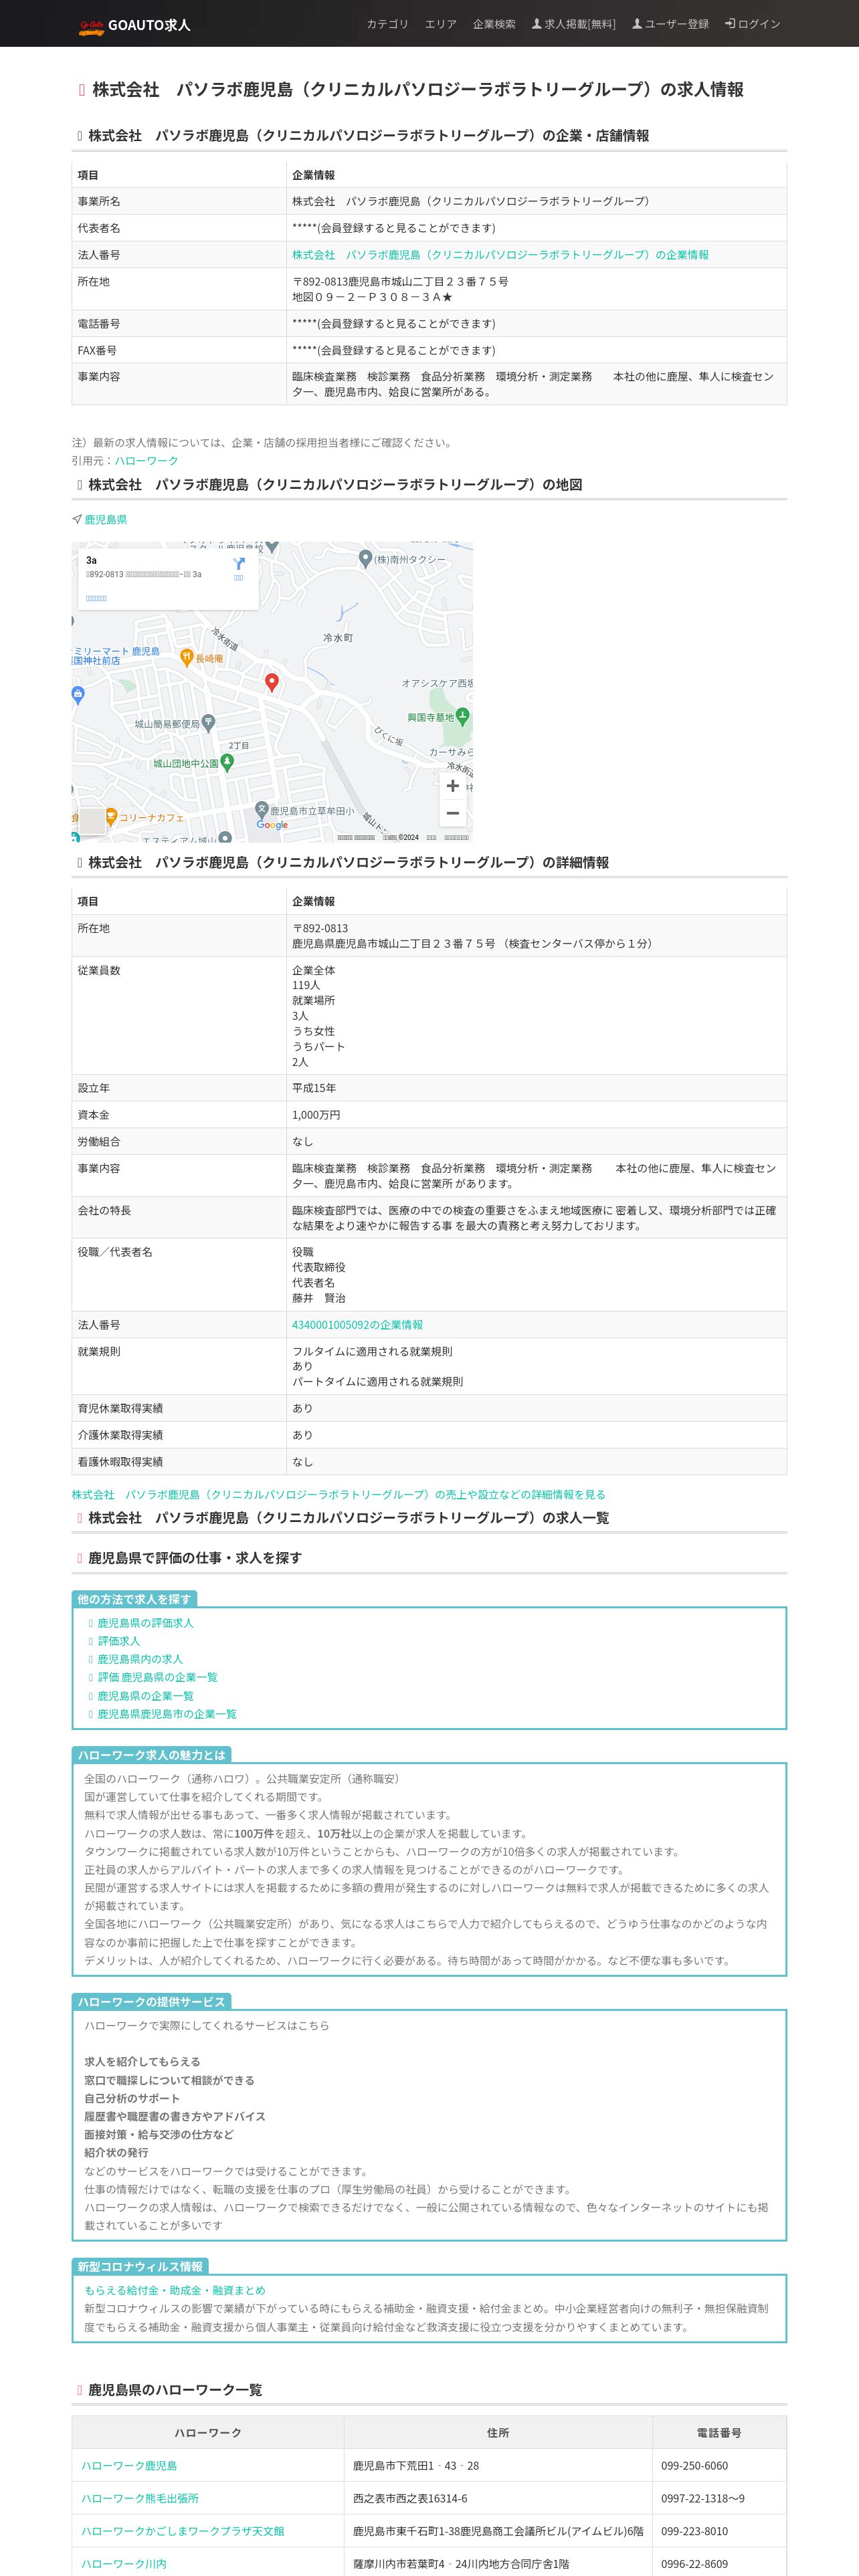Open 鹿児島県の評価求人 link

point(145,1623)
